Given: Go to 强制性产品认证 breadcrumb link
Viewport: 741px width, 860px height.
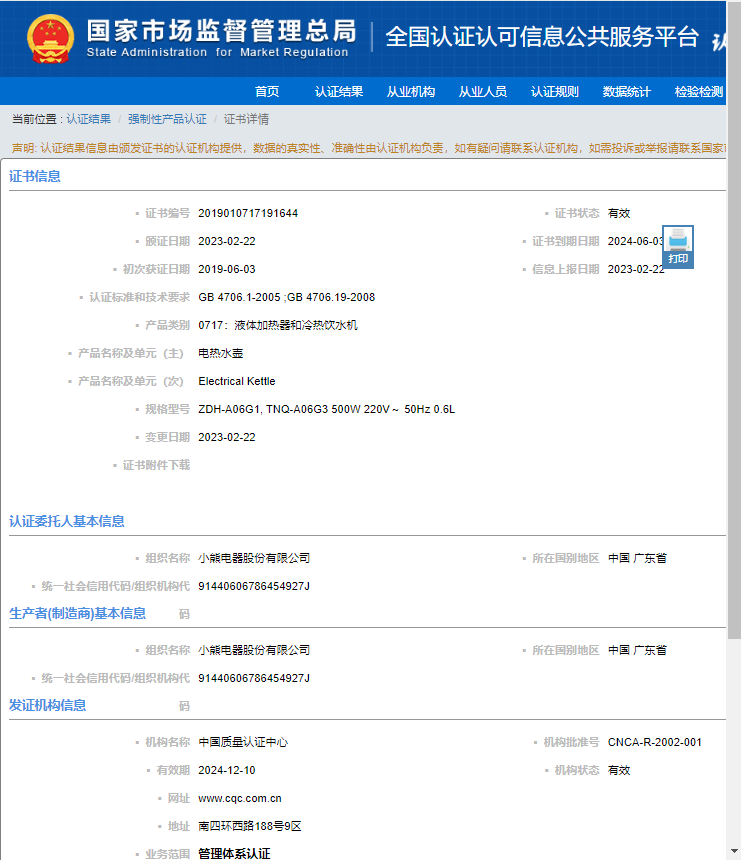Looking at the screenshot, I should (x=167, y=119).
